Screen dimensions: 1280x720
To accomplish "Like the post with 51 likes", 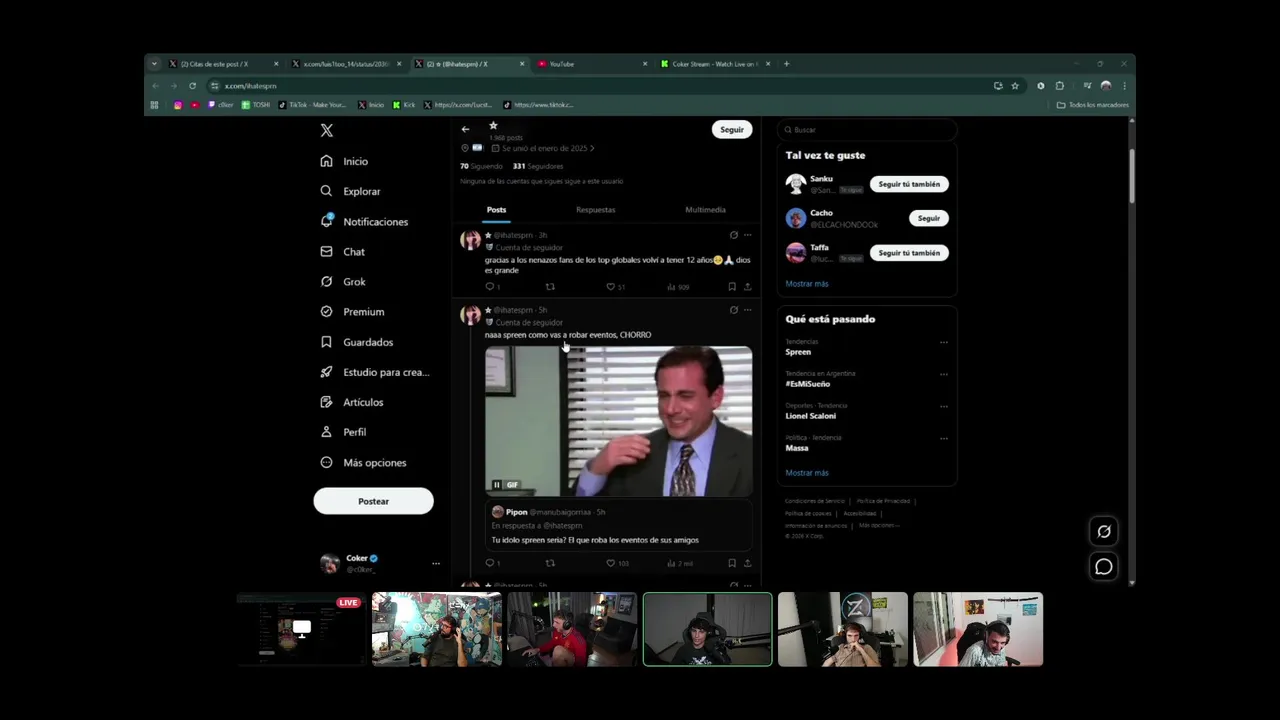I will pyautogui.click(x=611, y=287).
